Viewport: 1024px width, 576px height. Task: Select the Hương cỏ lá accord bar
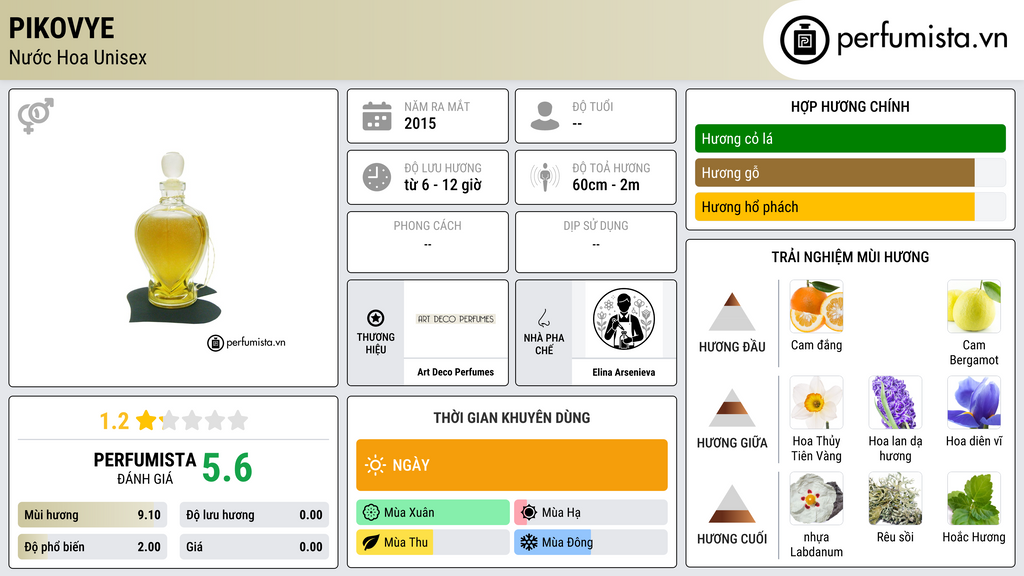(x=850, y=138)
